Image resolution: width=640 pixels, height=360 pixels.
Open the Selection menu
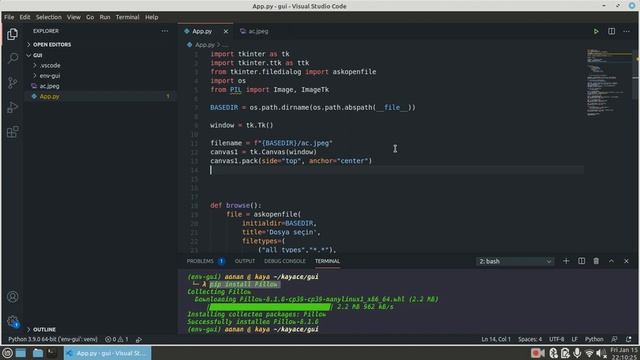coord(49,17)
